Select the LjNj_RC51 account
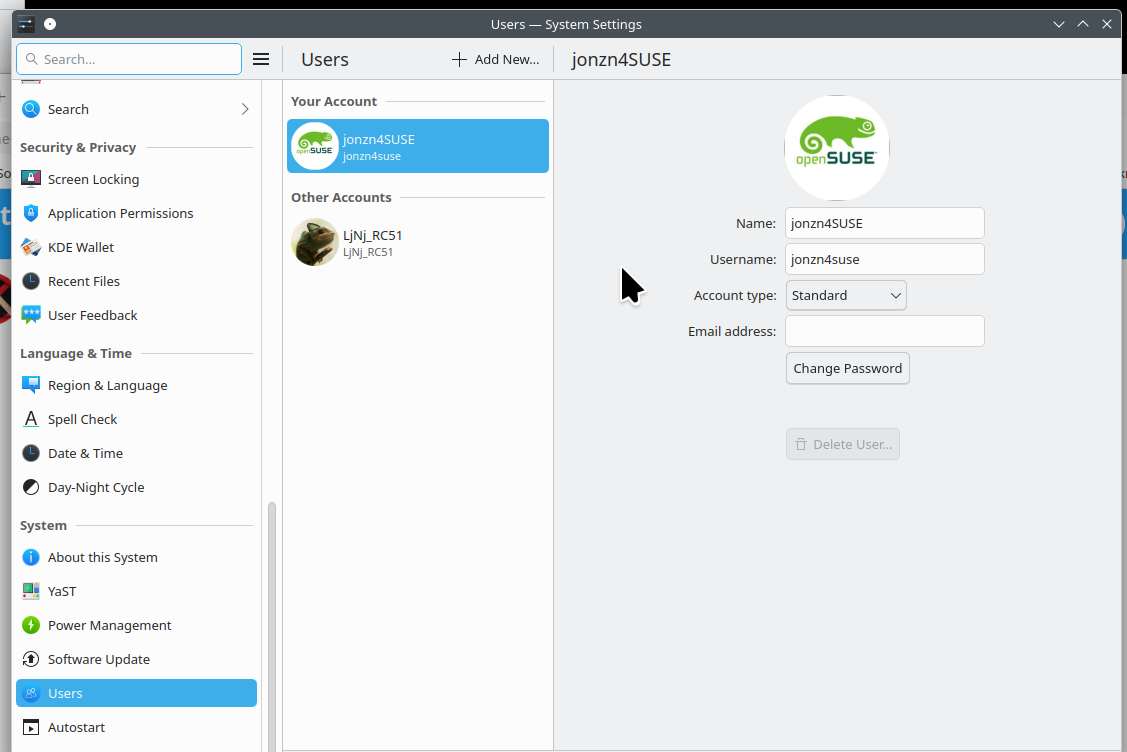This screenshot has height=752, width=1127. tap(417, 242)
